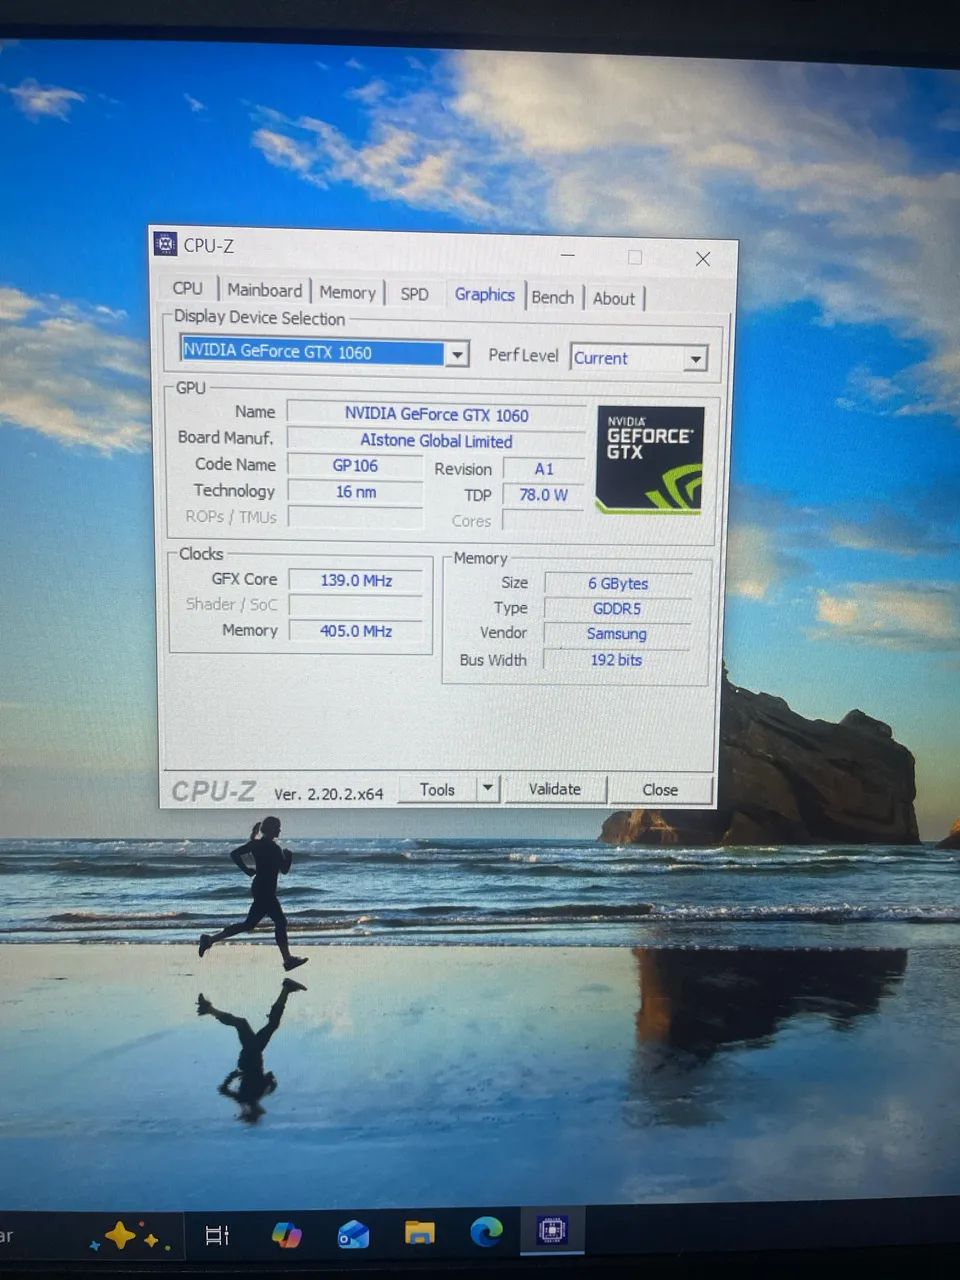Click the Validate button
The image size is (960, 1280).
[554, 789]
